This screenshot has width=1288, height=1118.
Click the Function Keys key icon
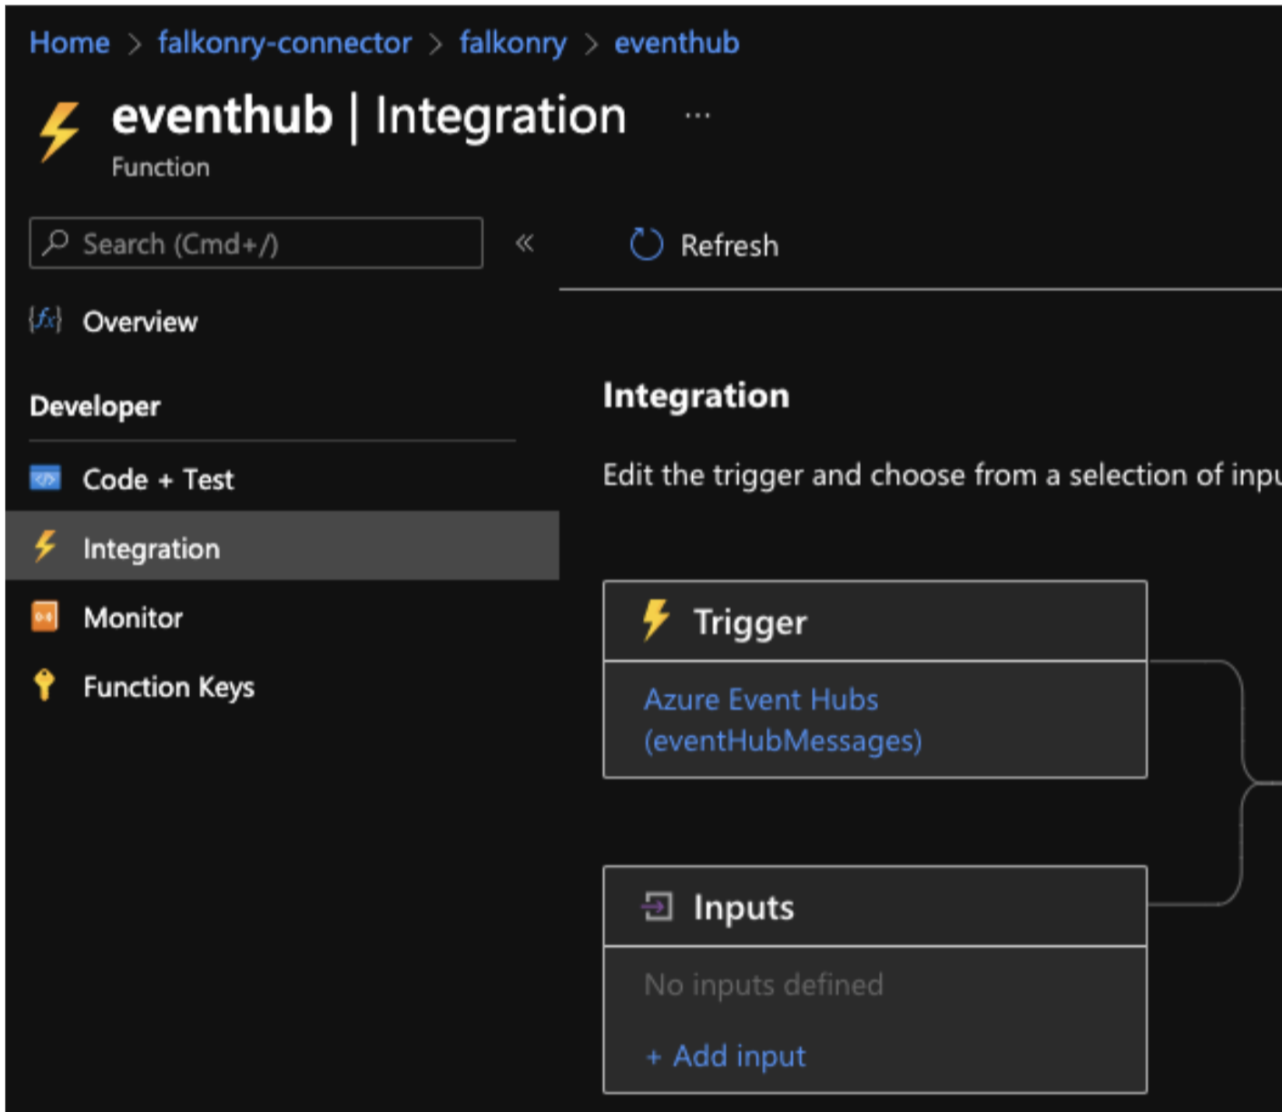tap(43, 685)
